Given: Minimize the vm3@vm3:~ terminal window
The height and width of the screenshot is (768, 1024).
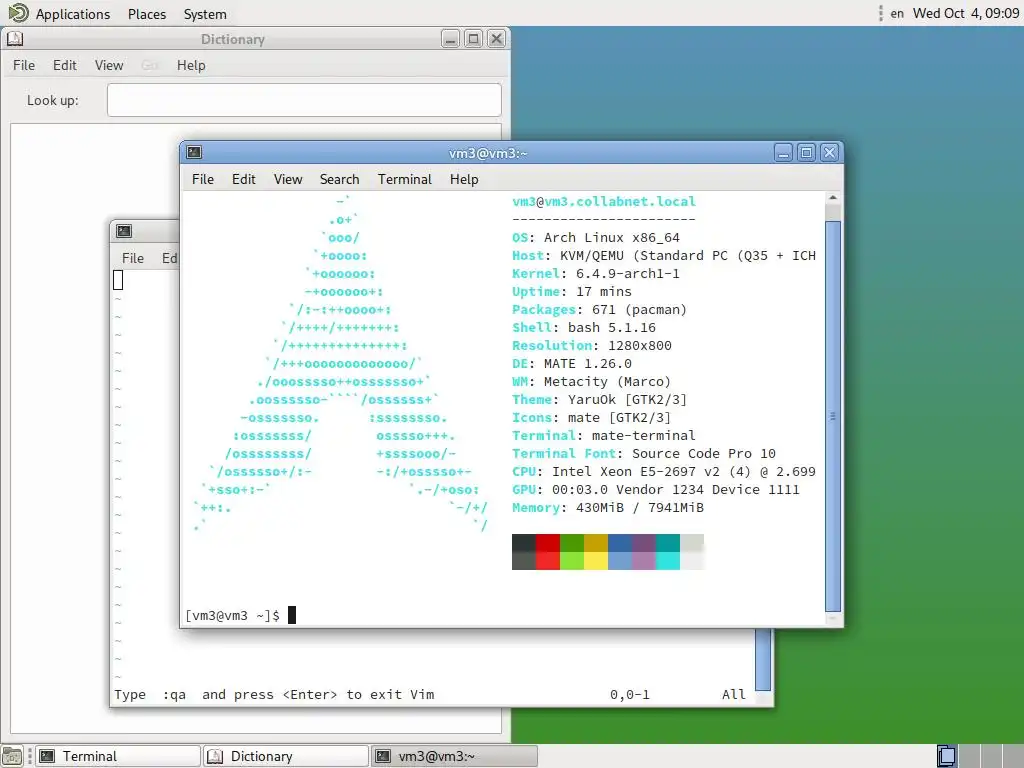Looking at the screenshot, I should (784, 153).
